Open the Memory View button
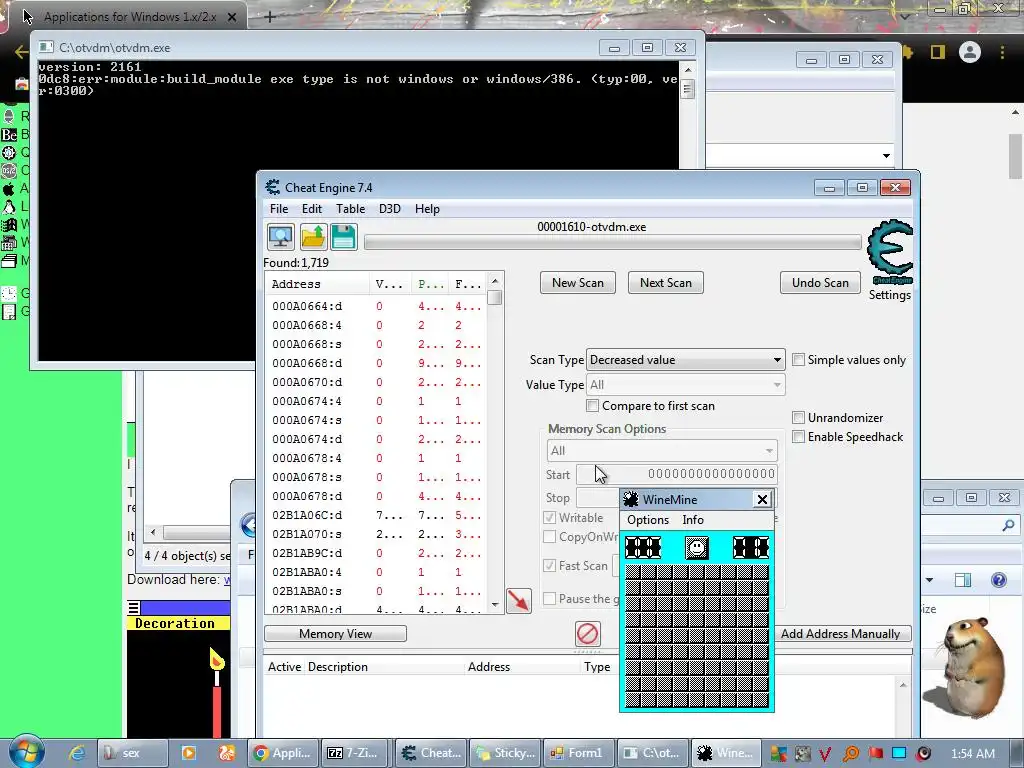This screenshot has width=1024, height=768. (x=335, y=633)
